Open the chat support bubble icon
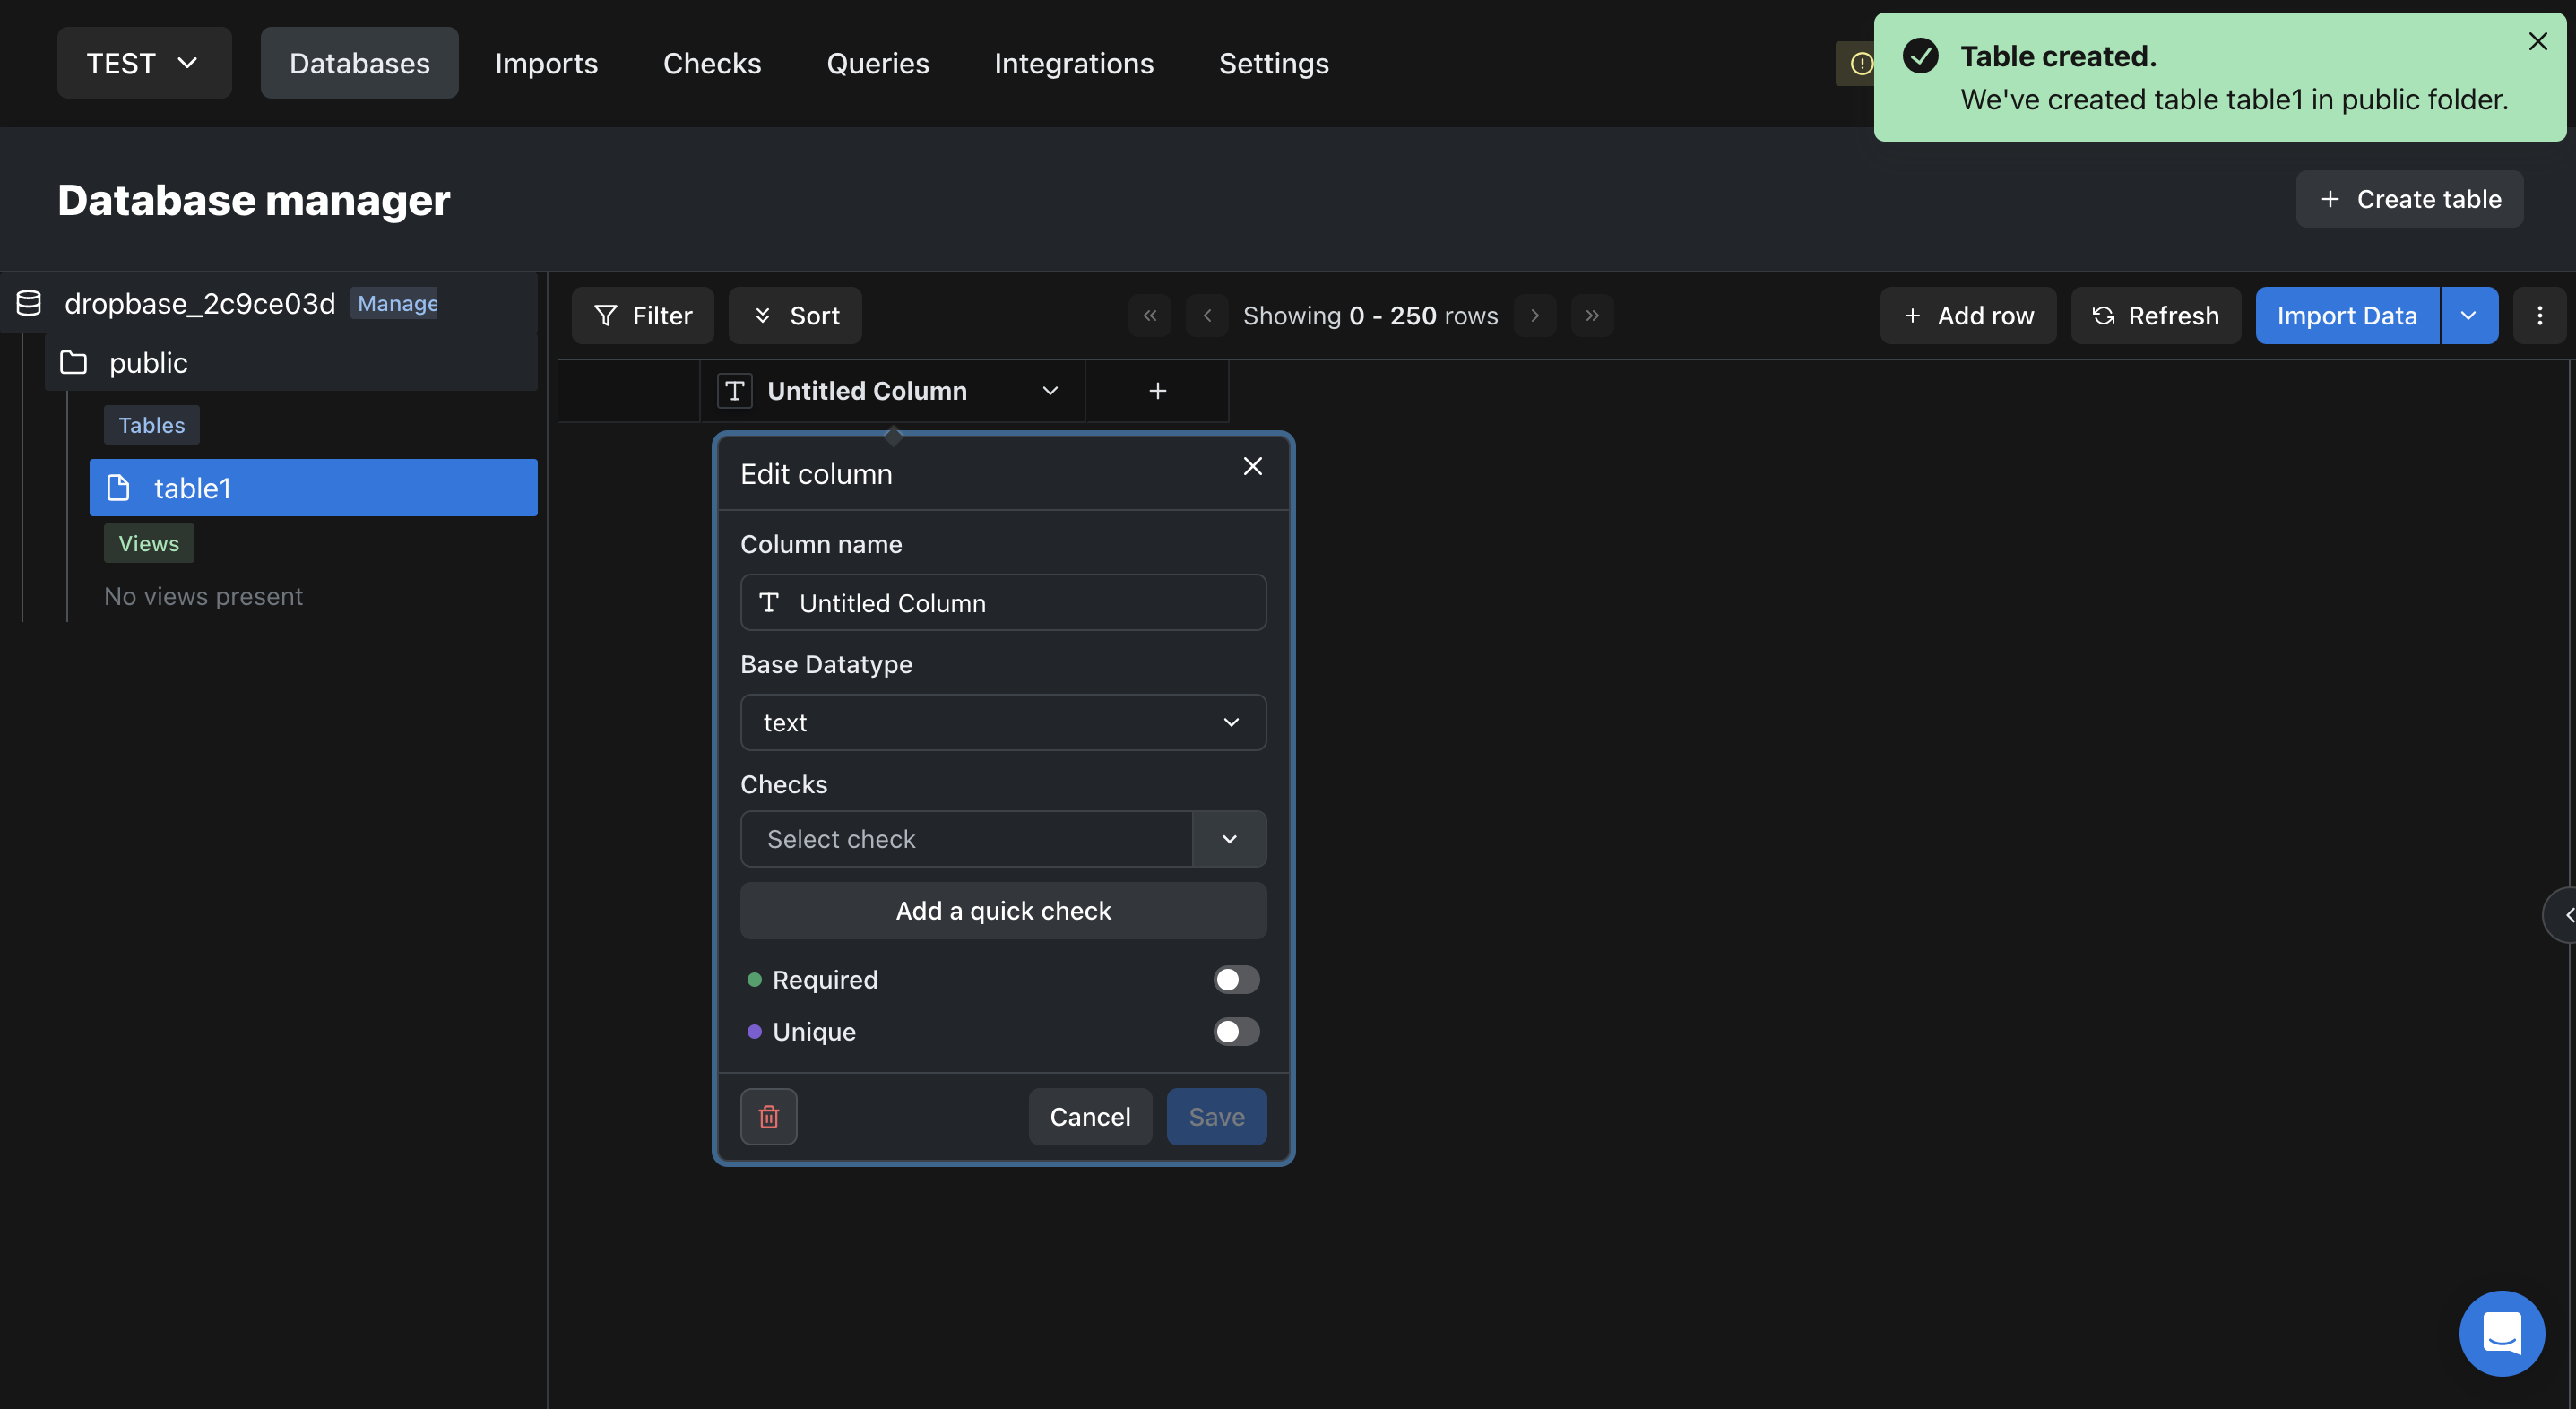This screenshot has width=2576, height=1409. 2501,1333
